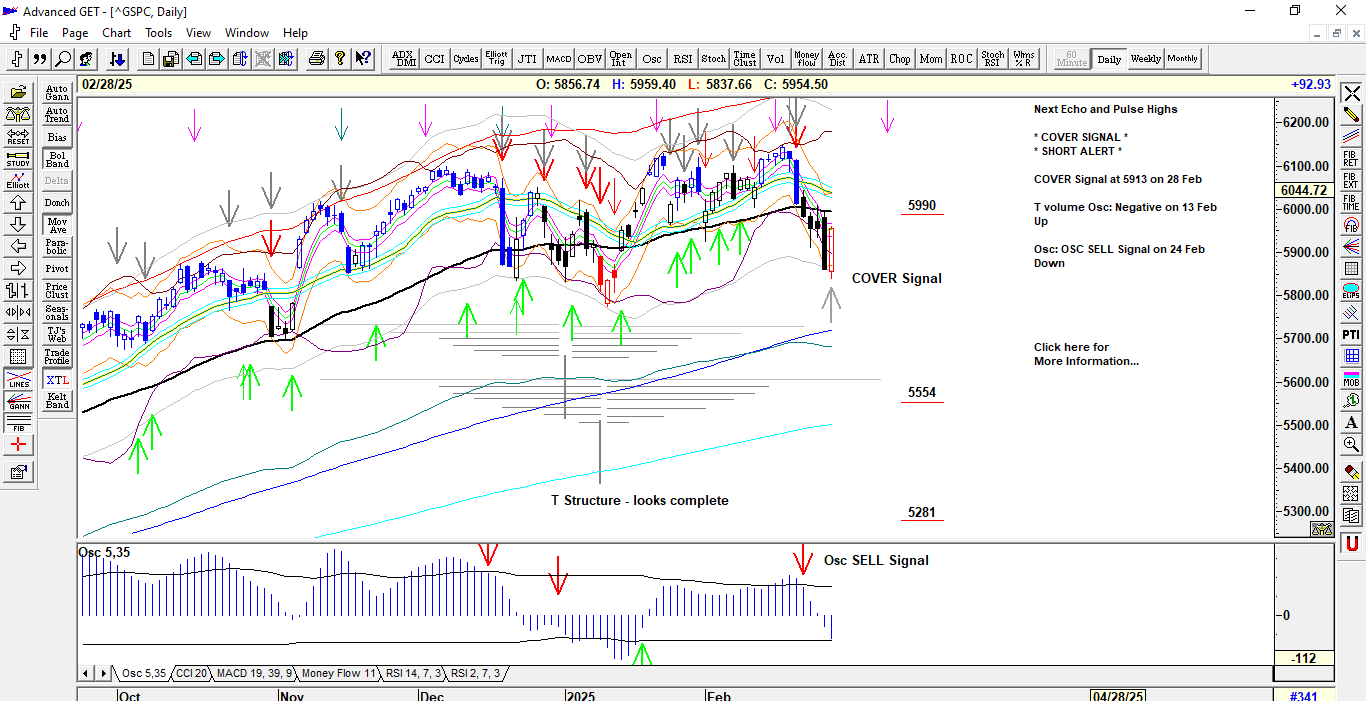Select Monthly timeframe button
The height and width of the screenshot is (701, 1366).
1182,59
